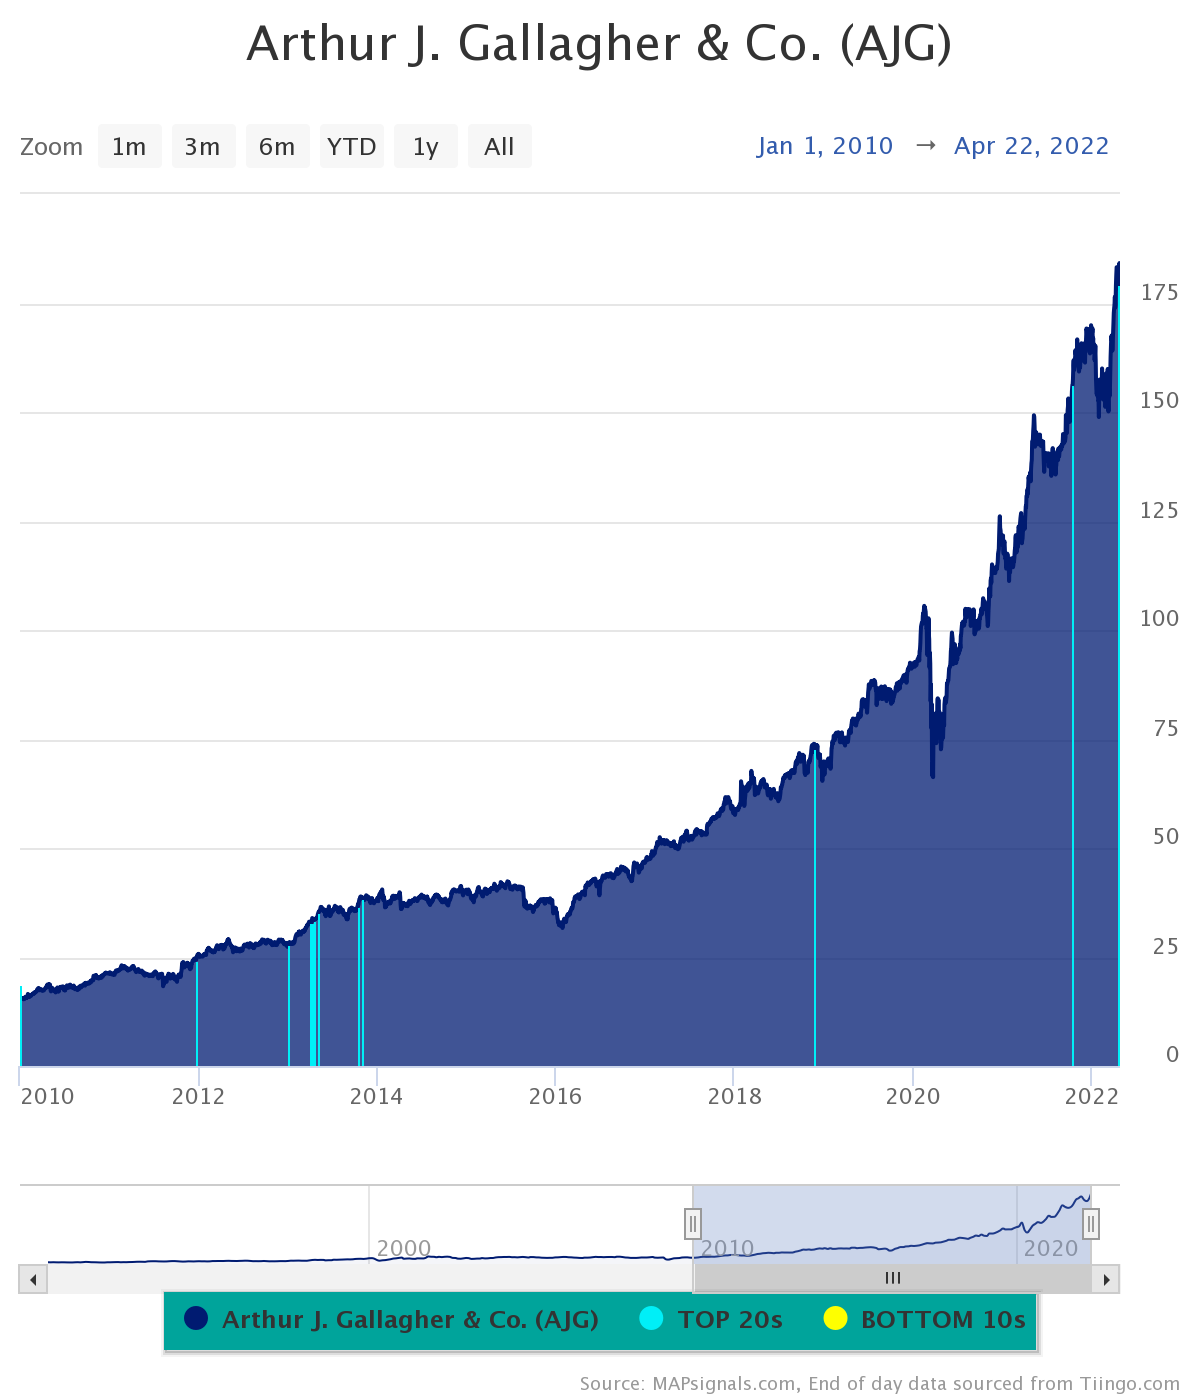Click the 150 y-axis label

tap(1160, 400)
